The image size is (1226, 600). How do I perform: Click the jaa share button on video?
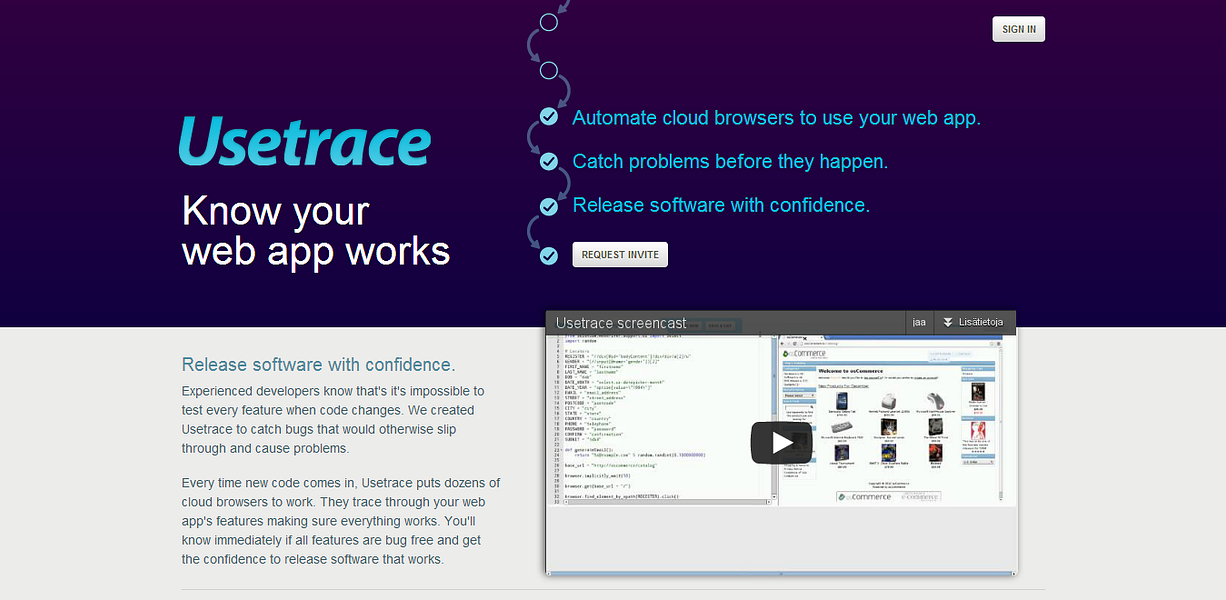pyautogui.click(x=919, y=322)
